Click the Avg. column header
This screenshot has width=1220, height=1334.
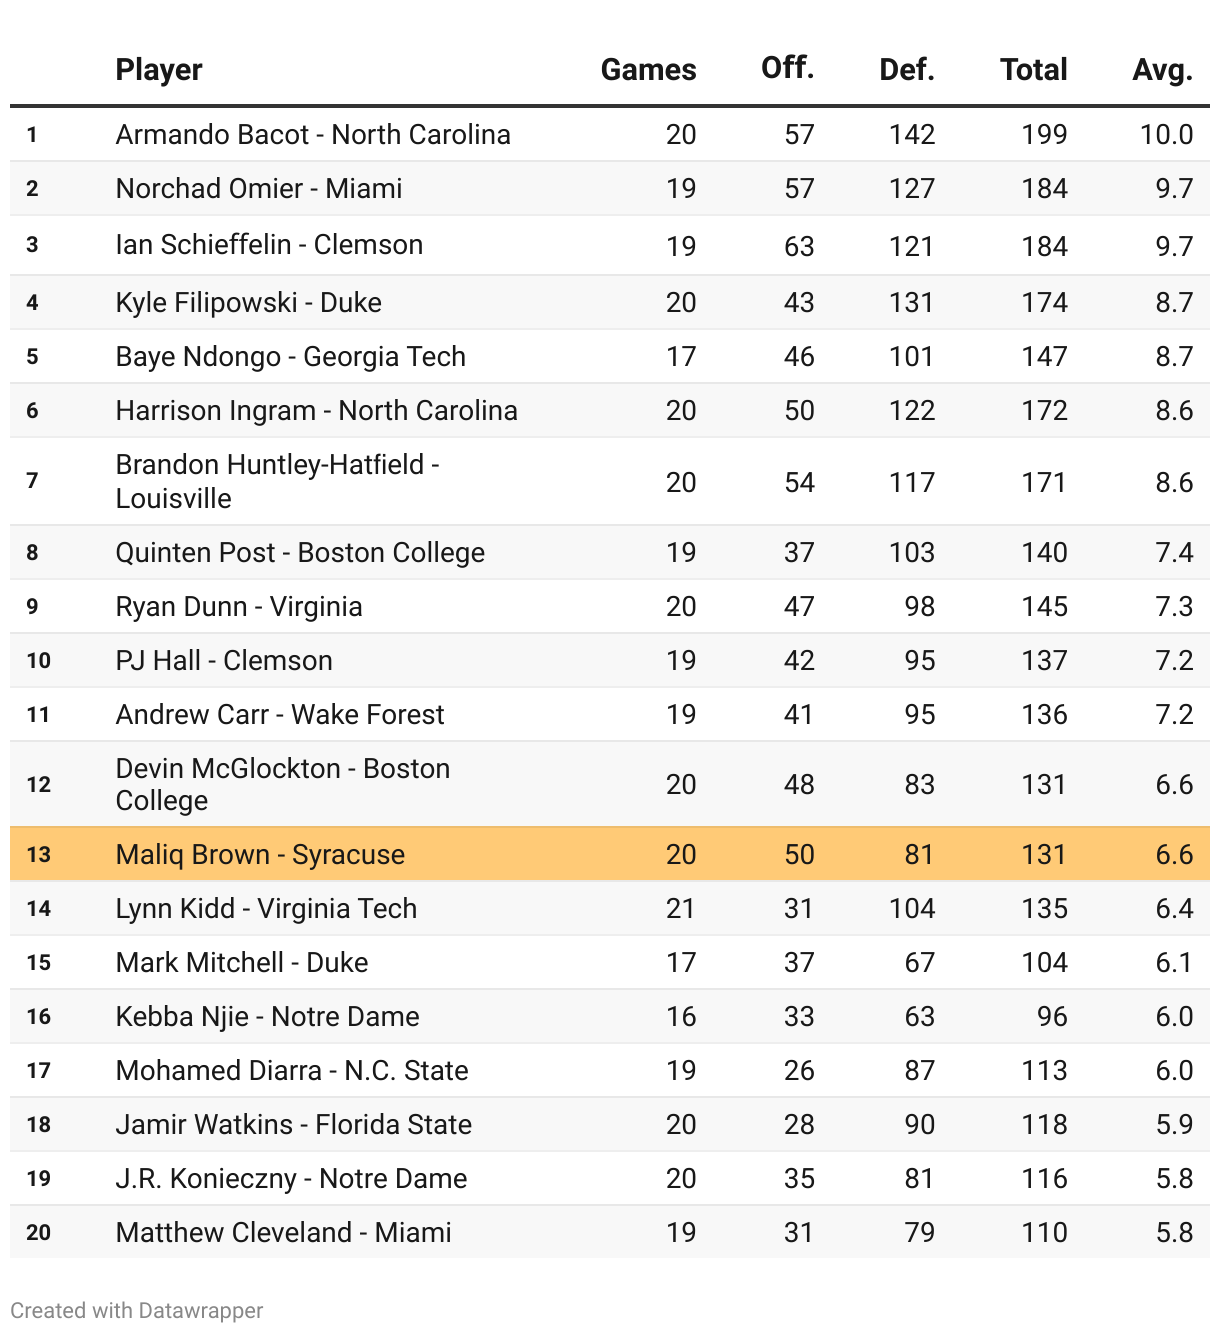(1162, 70)
